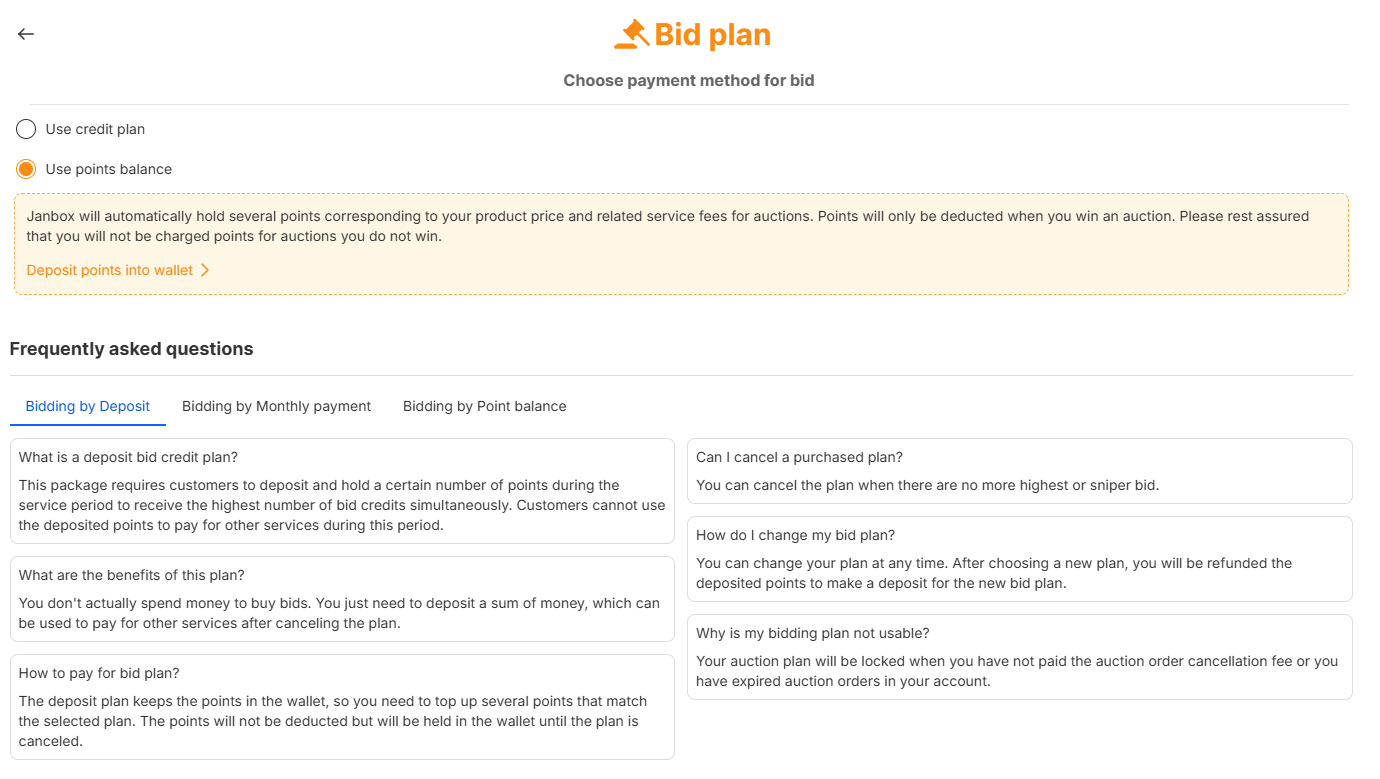
Task: Open the Deposit points into wallet link
Action: pos(110,270)
